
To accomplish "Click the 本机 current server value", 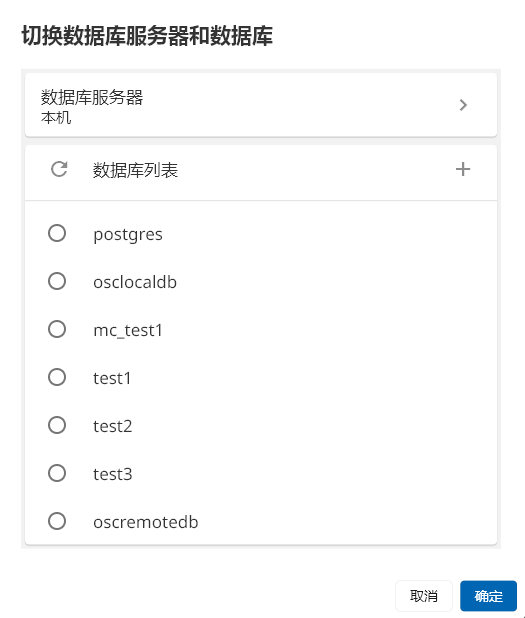I will [x=56, y=117].
